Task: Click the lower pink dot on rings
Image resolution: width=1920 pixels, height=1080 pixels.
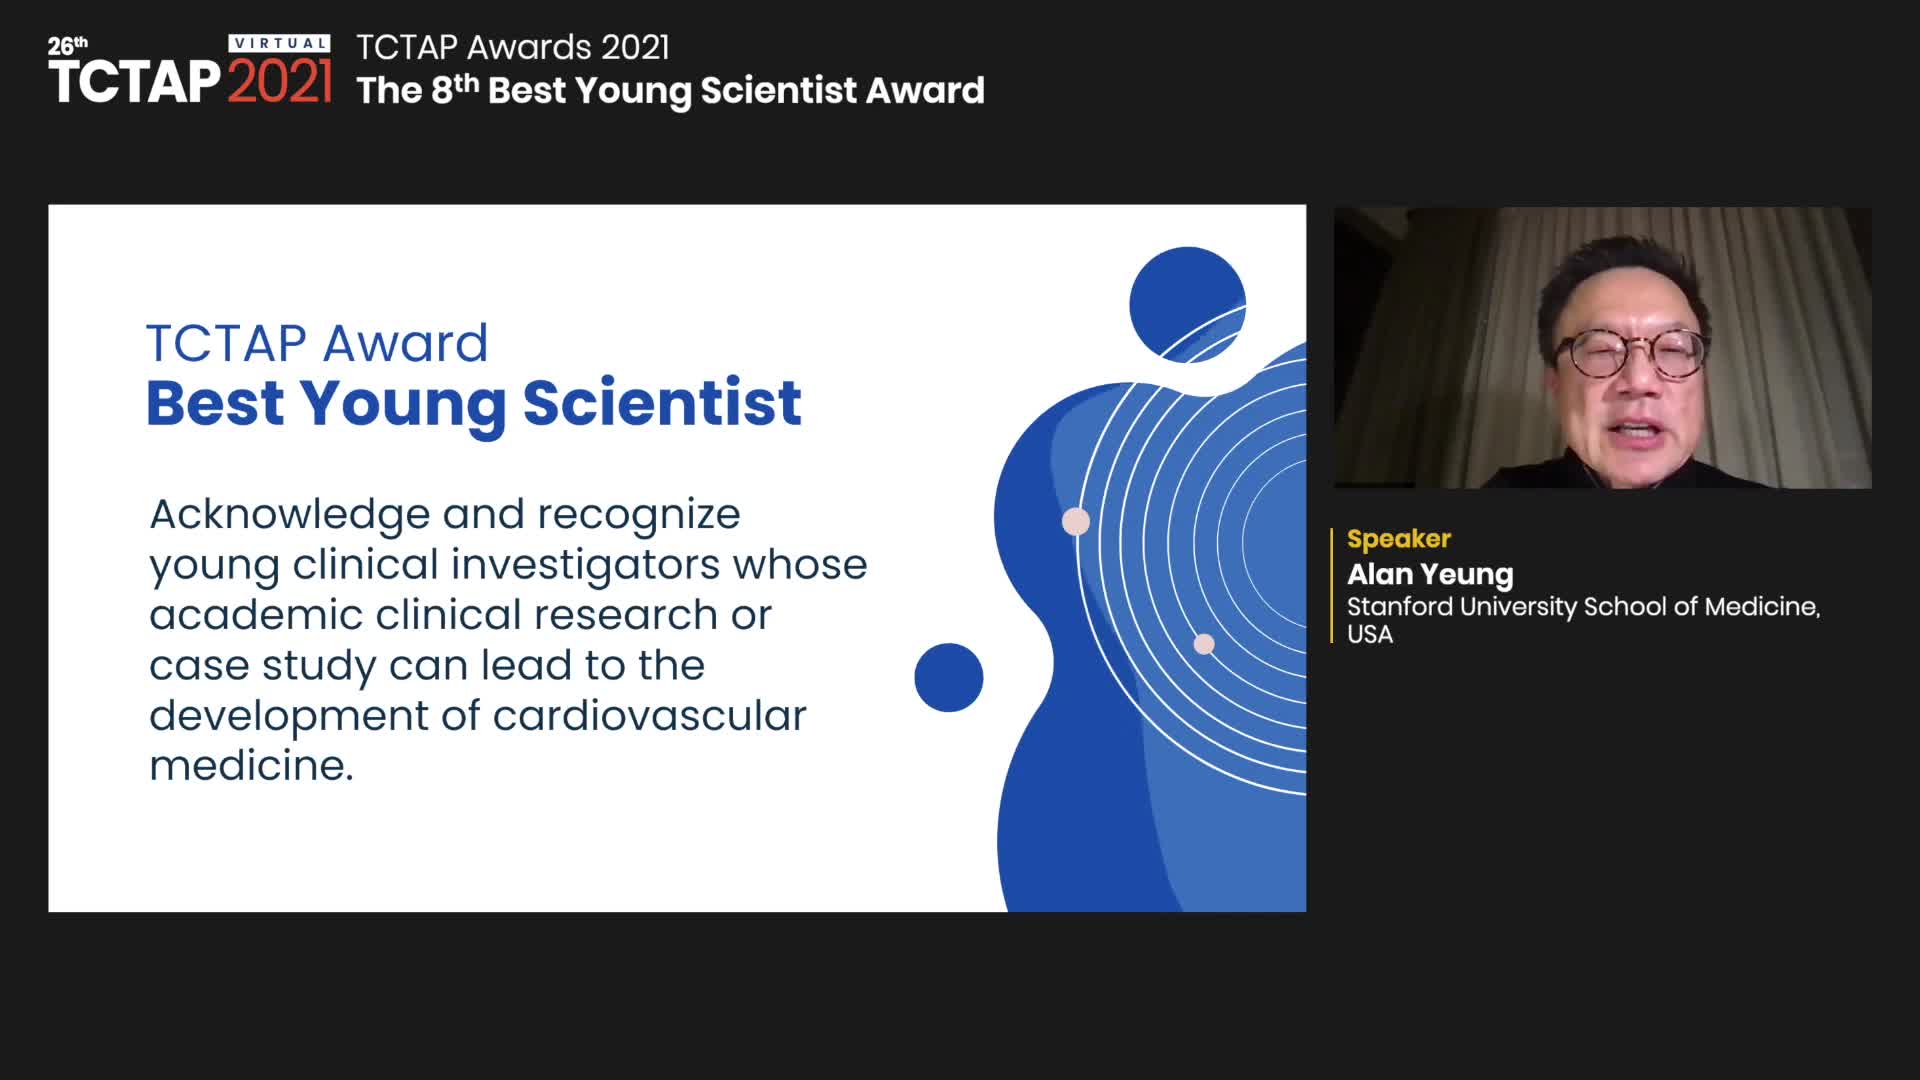Action: coord(1204,644)
